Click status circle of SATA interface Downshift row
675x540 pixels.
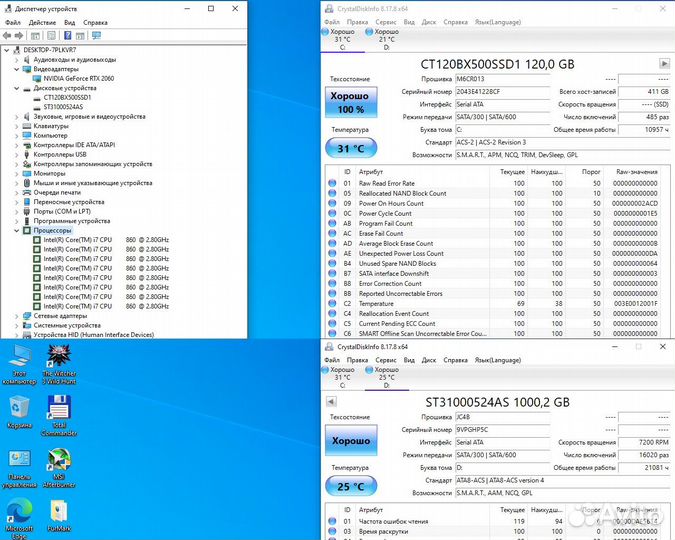[x=332, y=273]
